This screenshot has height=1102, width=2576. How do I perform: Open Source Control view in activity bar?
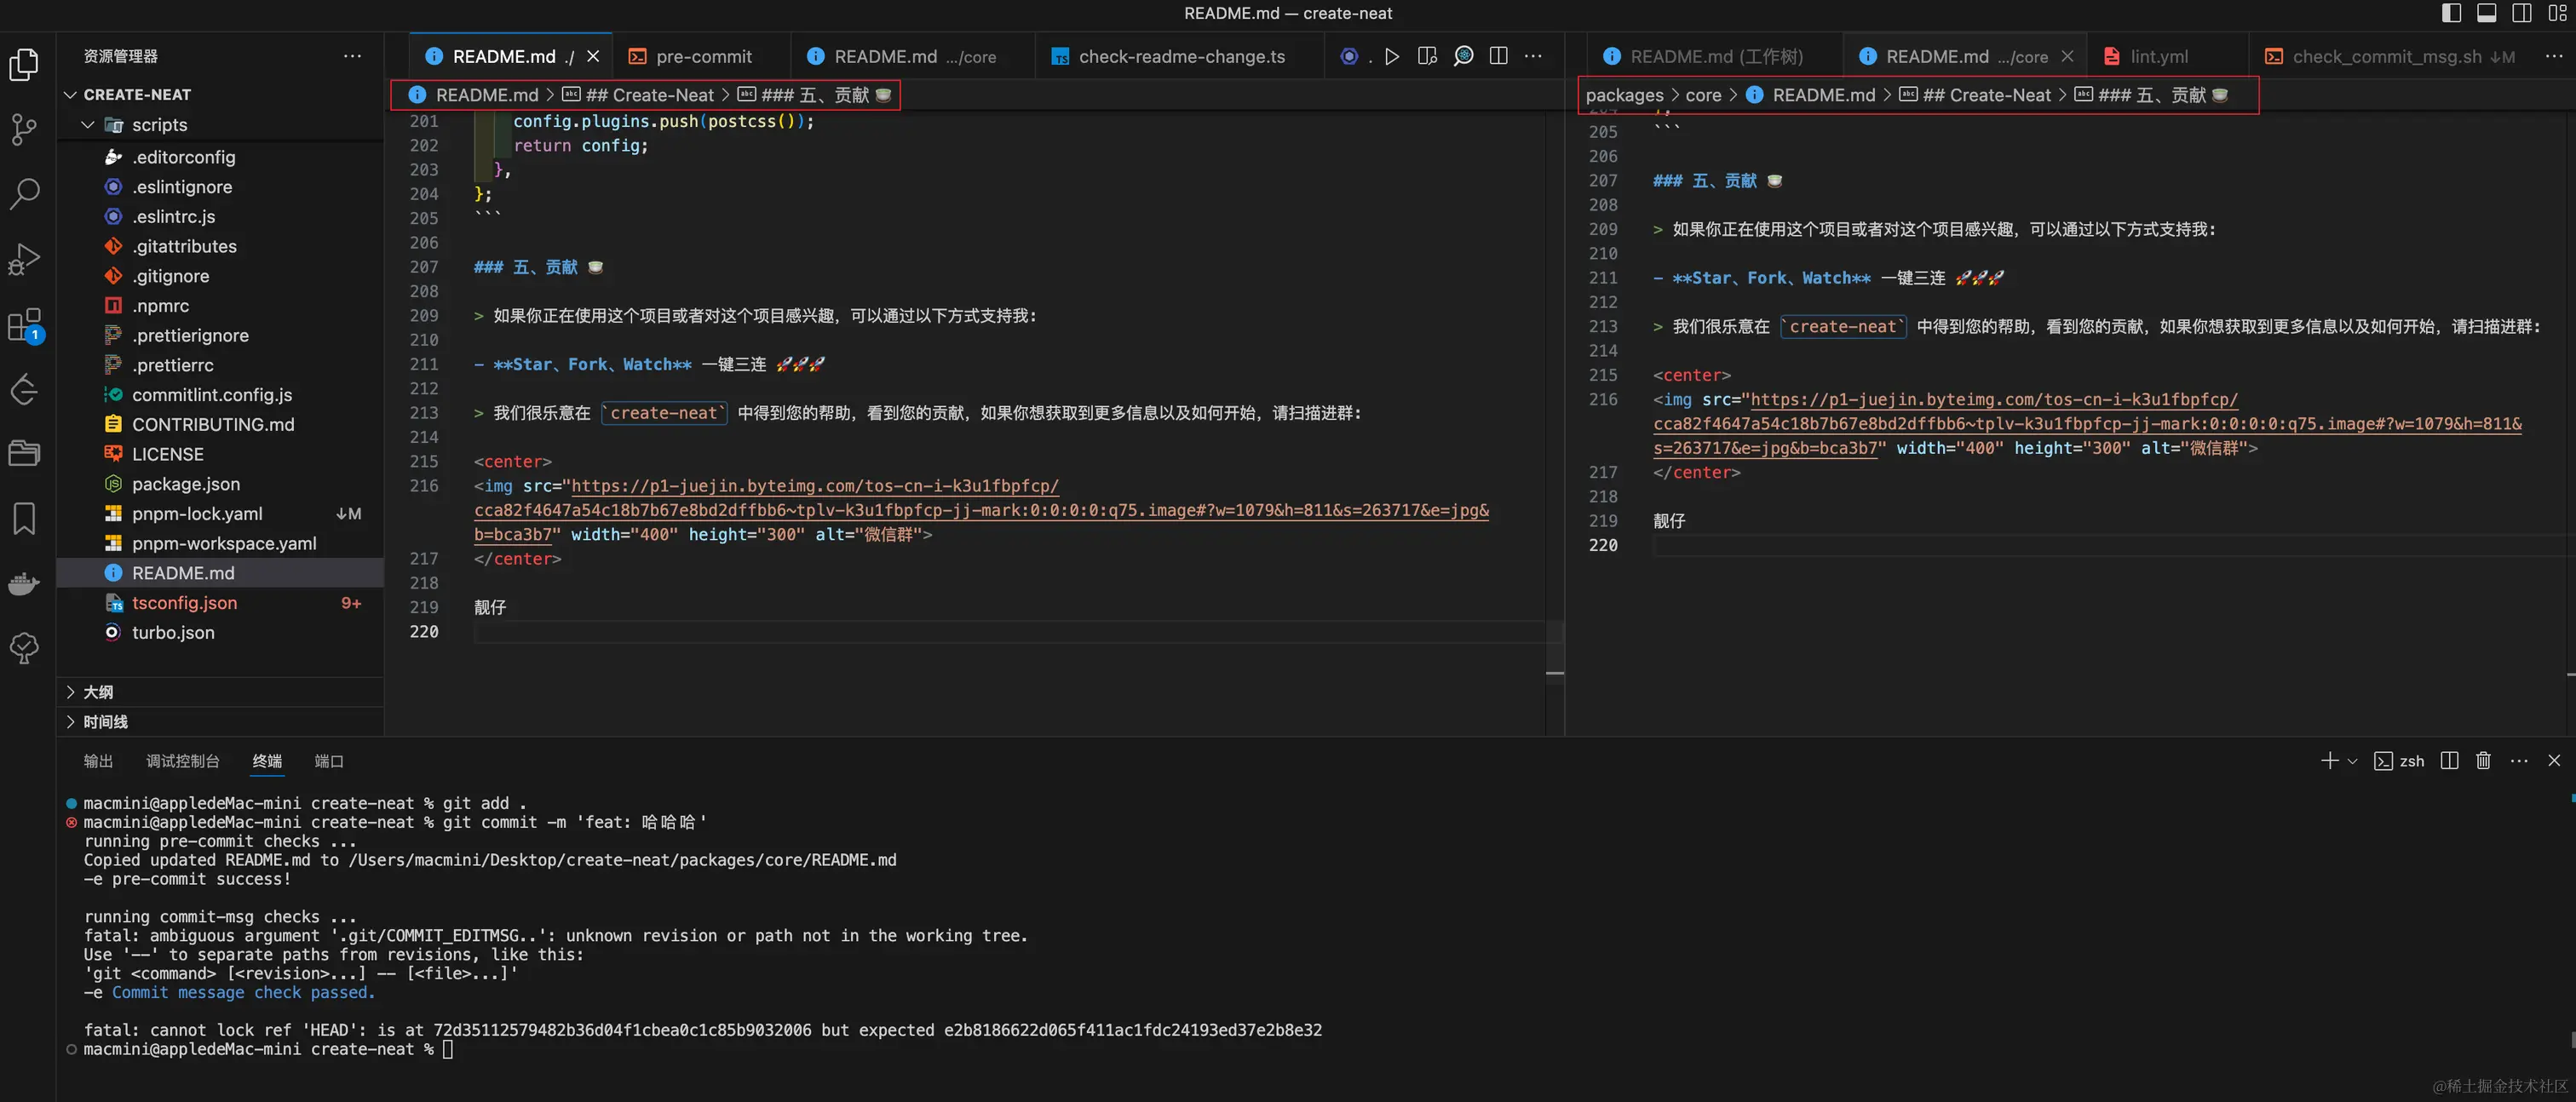[x=24, y=128]
